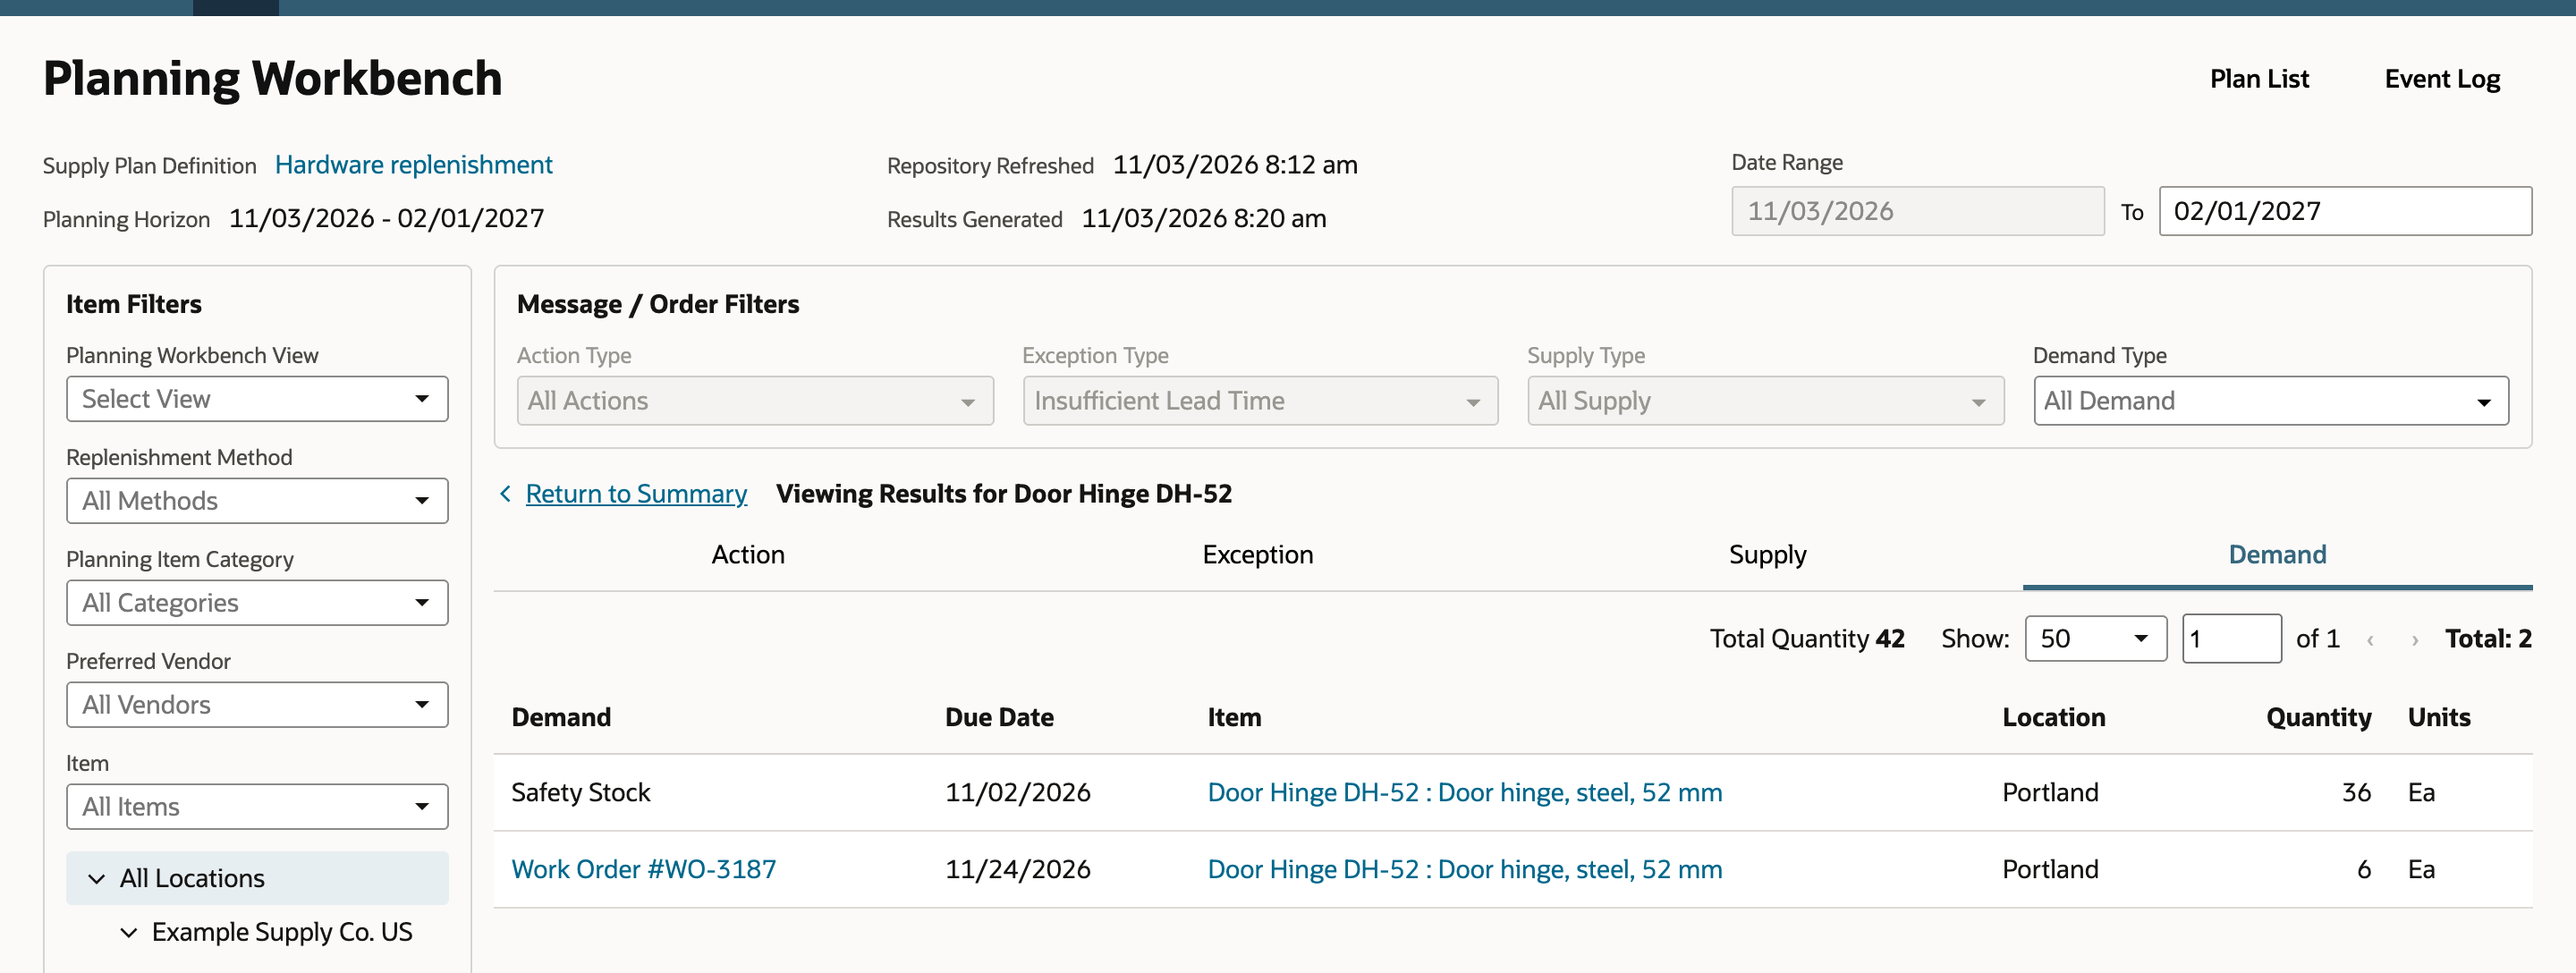Open Door Hinge item link in Work Order row
The height and width of the screenshot is (973, 2576).
tap(1464, 870)
